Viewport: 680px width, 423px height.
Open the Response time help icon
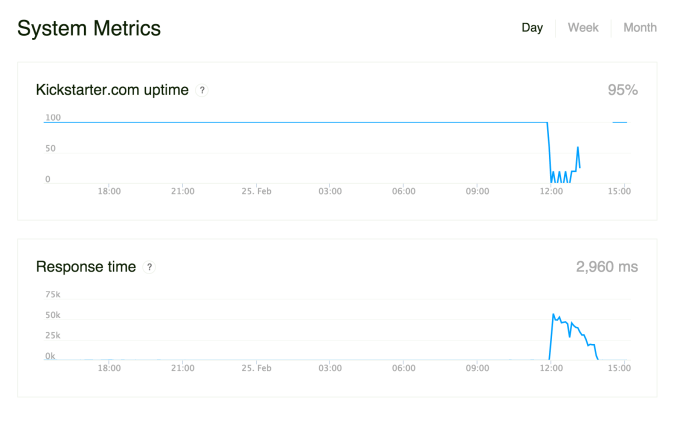point(150,267)
